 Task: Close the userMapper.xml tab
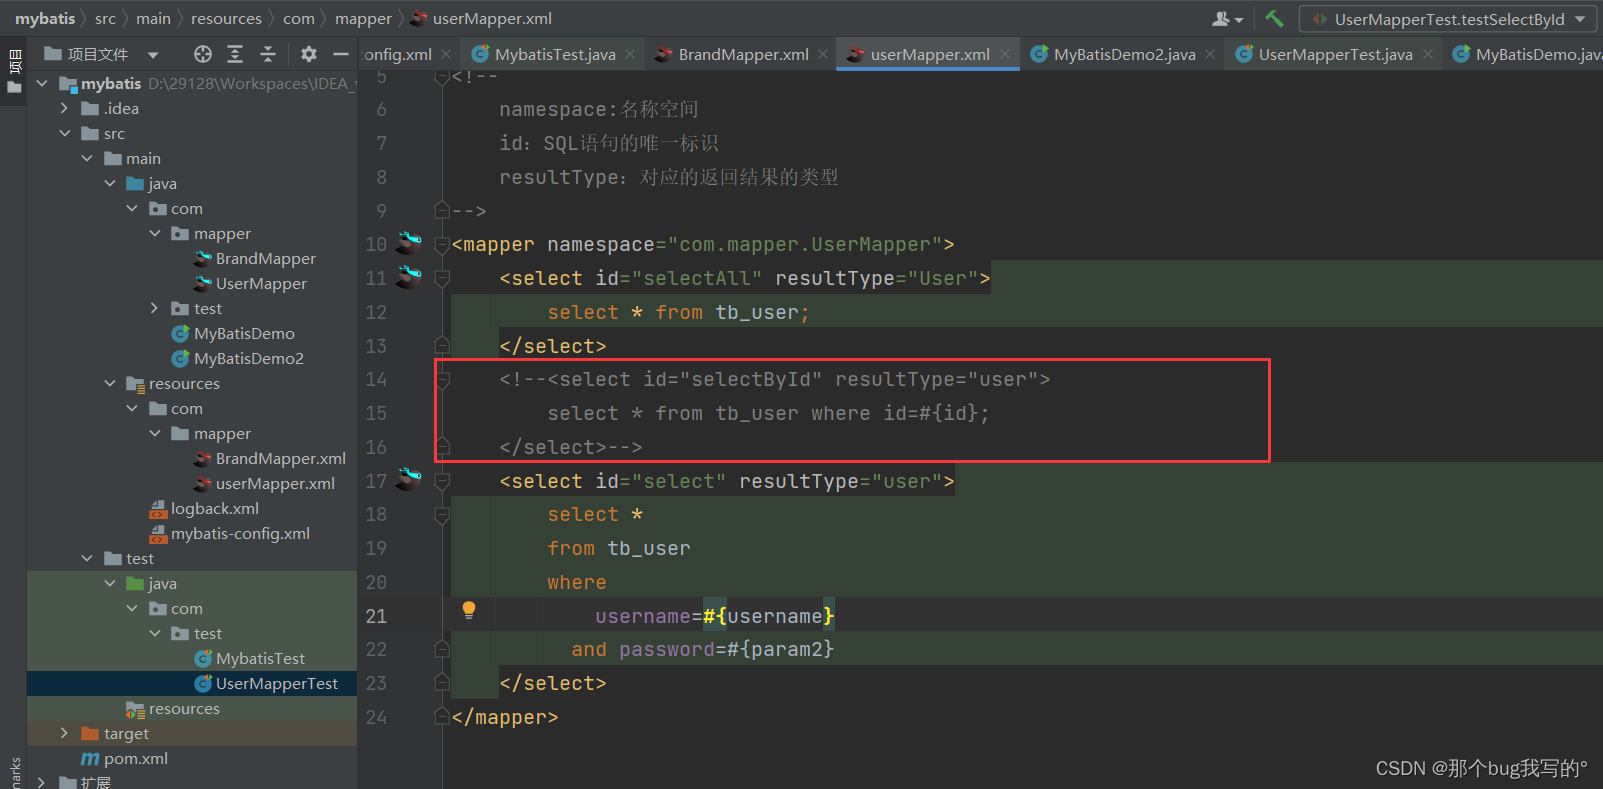[x=1005, y=54]
